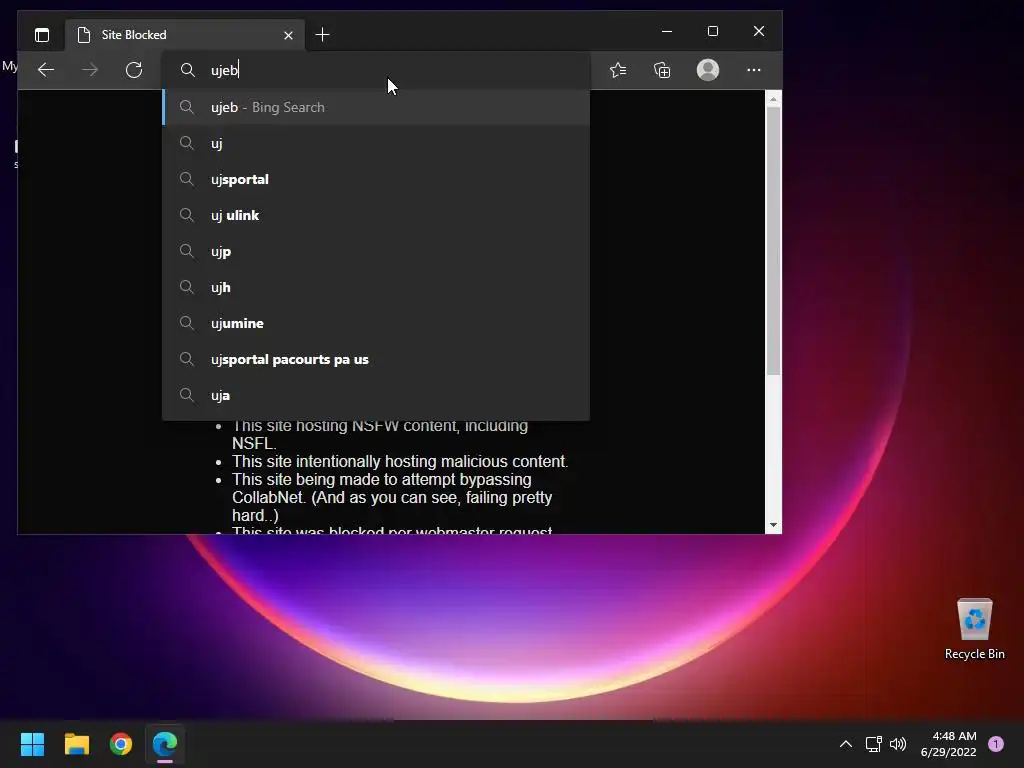The image size is (1024, 768).
Task: Click the Microsoft Edge taskbar icon
Action: 165,744
